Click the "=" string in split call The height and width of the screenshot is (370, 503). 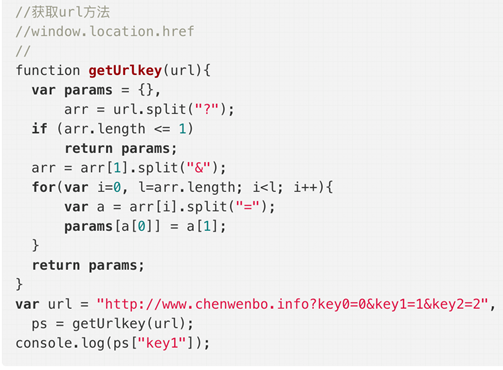click(248, 207)
